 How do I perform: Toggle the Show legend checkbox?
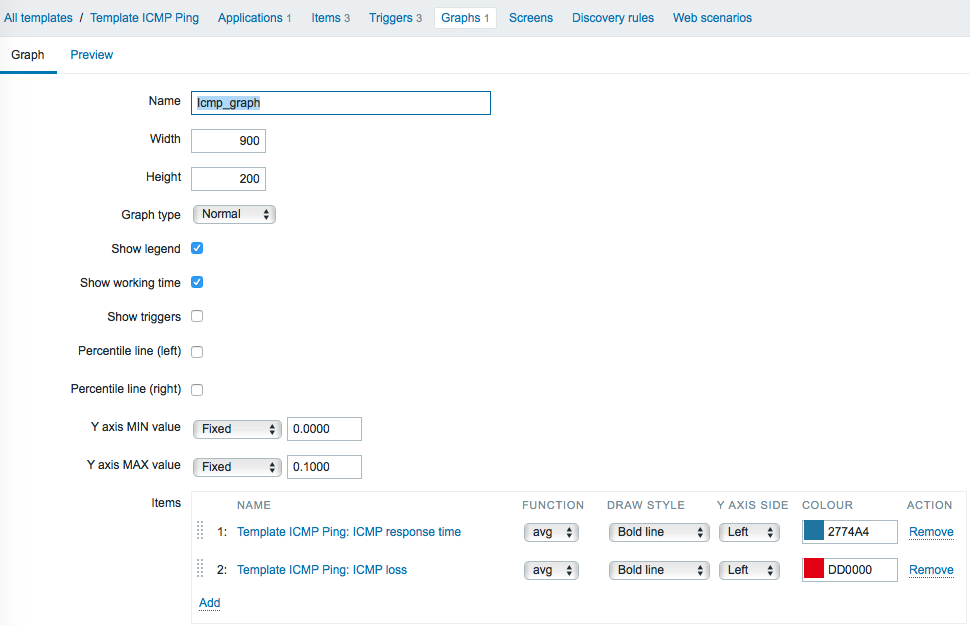[197, 248]
